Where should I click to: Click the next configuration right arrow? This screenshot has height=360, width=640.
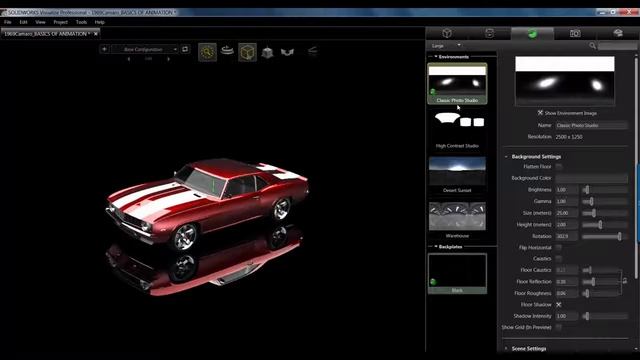(168, 59)
